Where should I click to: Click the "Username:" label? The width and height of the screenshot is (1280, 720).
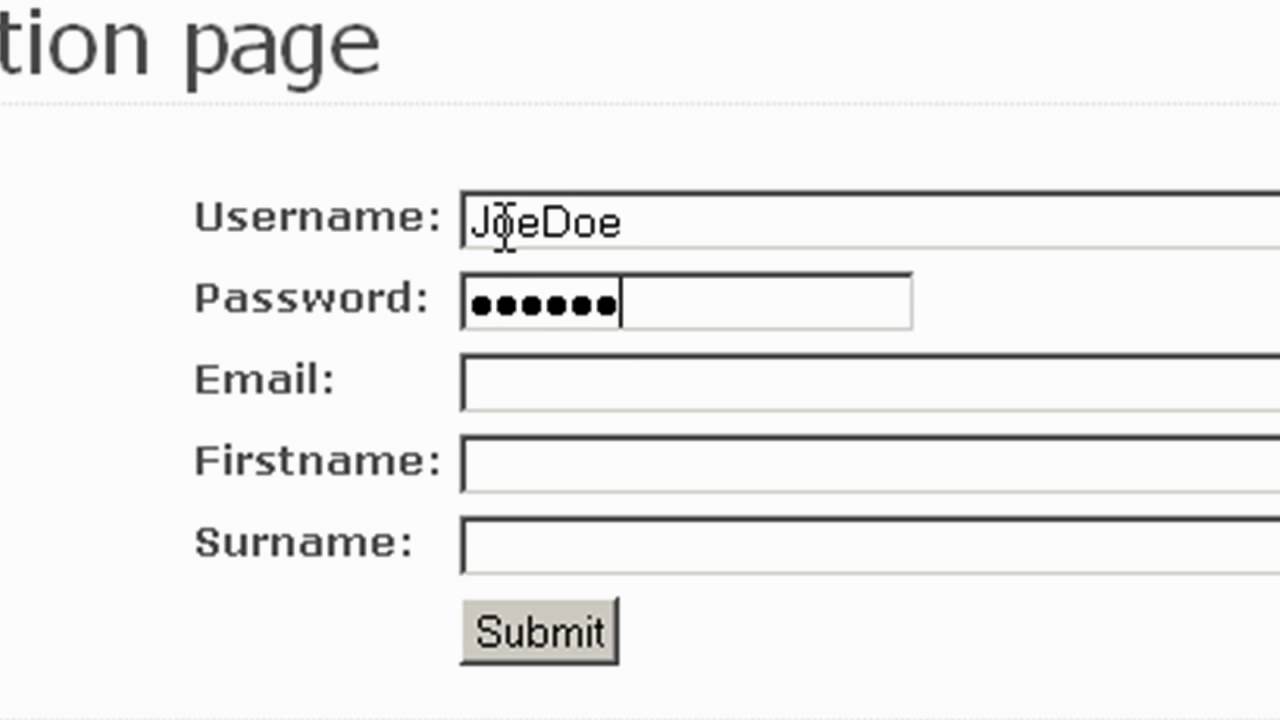point(317,218)
